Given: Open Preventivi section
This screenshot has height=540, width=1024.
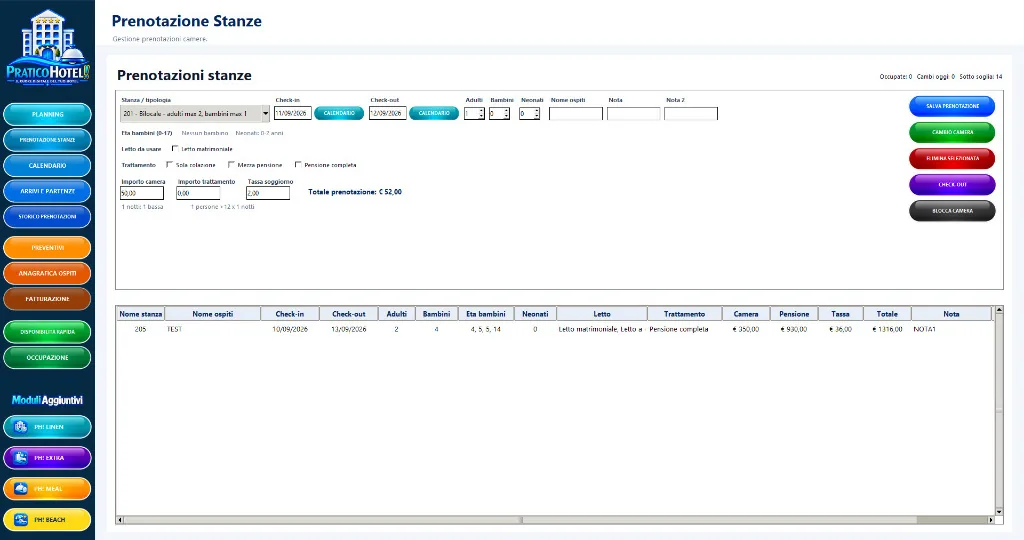Looking at the screenshot, I should (x=47, y=247).
